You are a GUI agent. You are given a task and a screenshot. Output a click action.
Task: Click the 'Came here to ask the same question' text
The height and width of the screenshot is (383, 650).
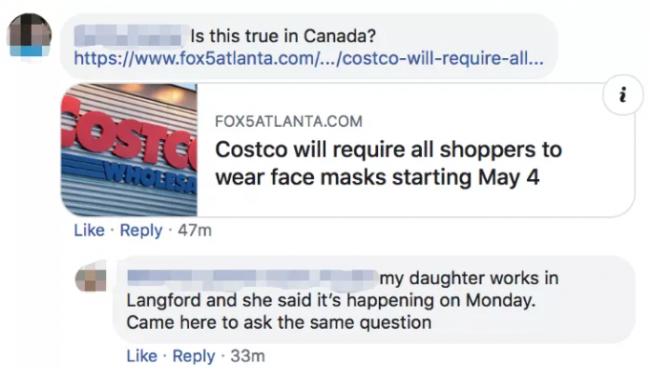coord(279,322)
